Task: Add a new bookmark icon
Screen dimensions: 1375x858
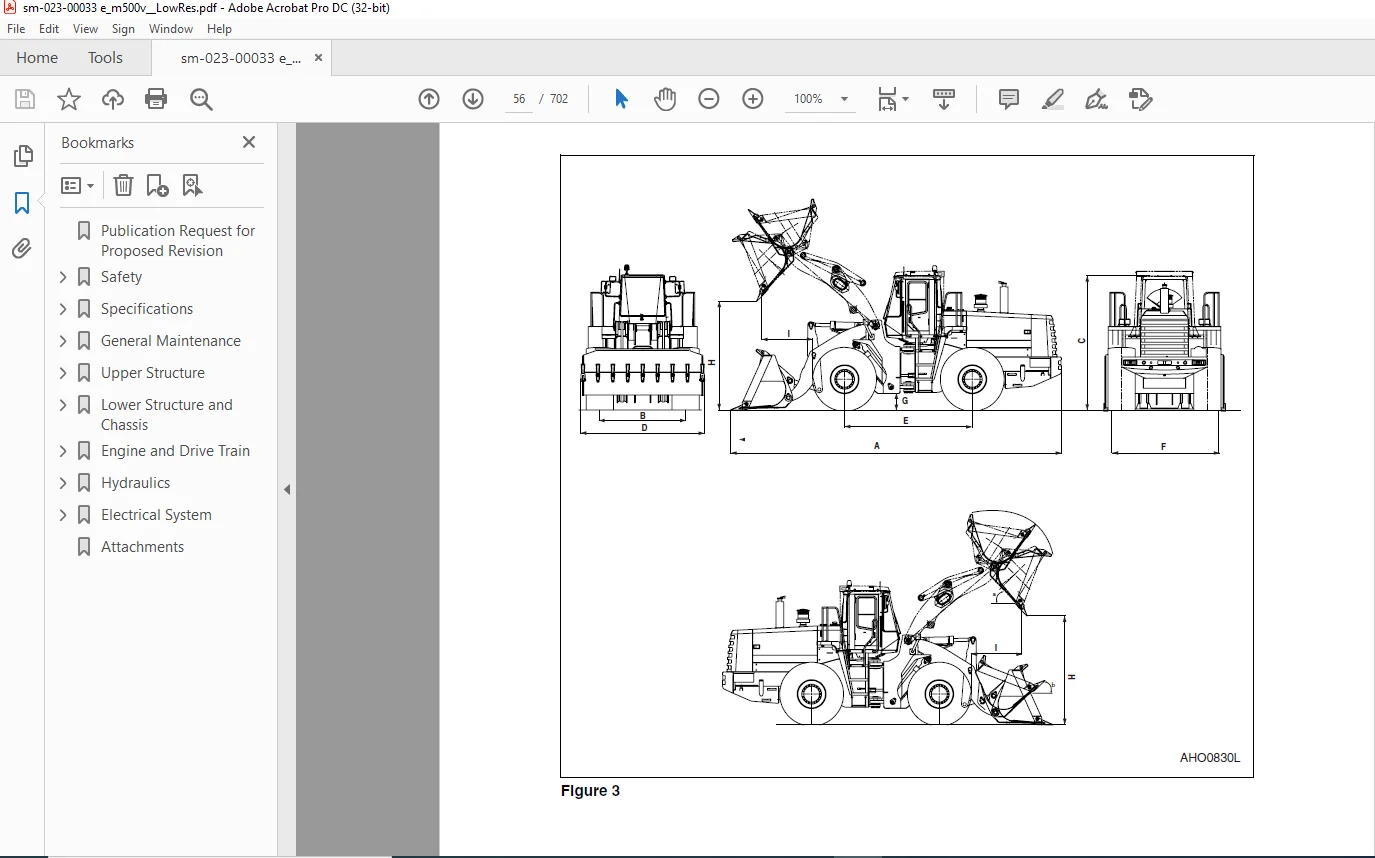Action: tap(157, 185)
